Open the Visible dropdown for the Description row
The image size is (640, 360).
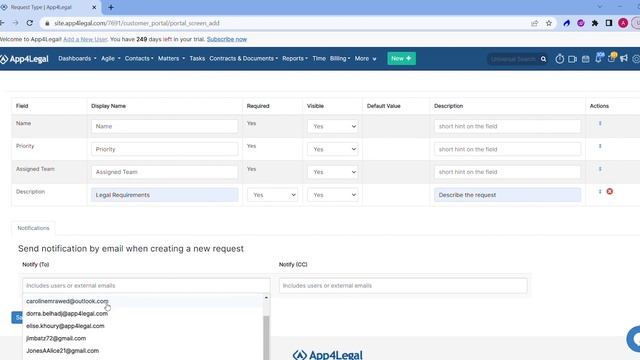(333, 195)
